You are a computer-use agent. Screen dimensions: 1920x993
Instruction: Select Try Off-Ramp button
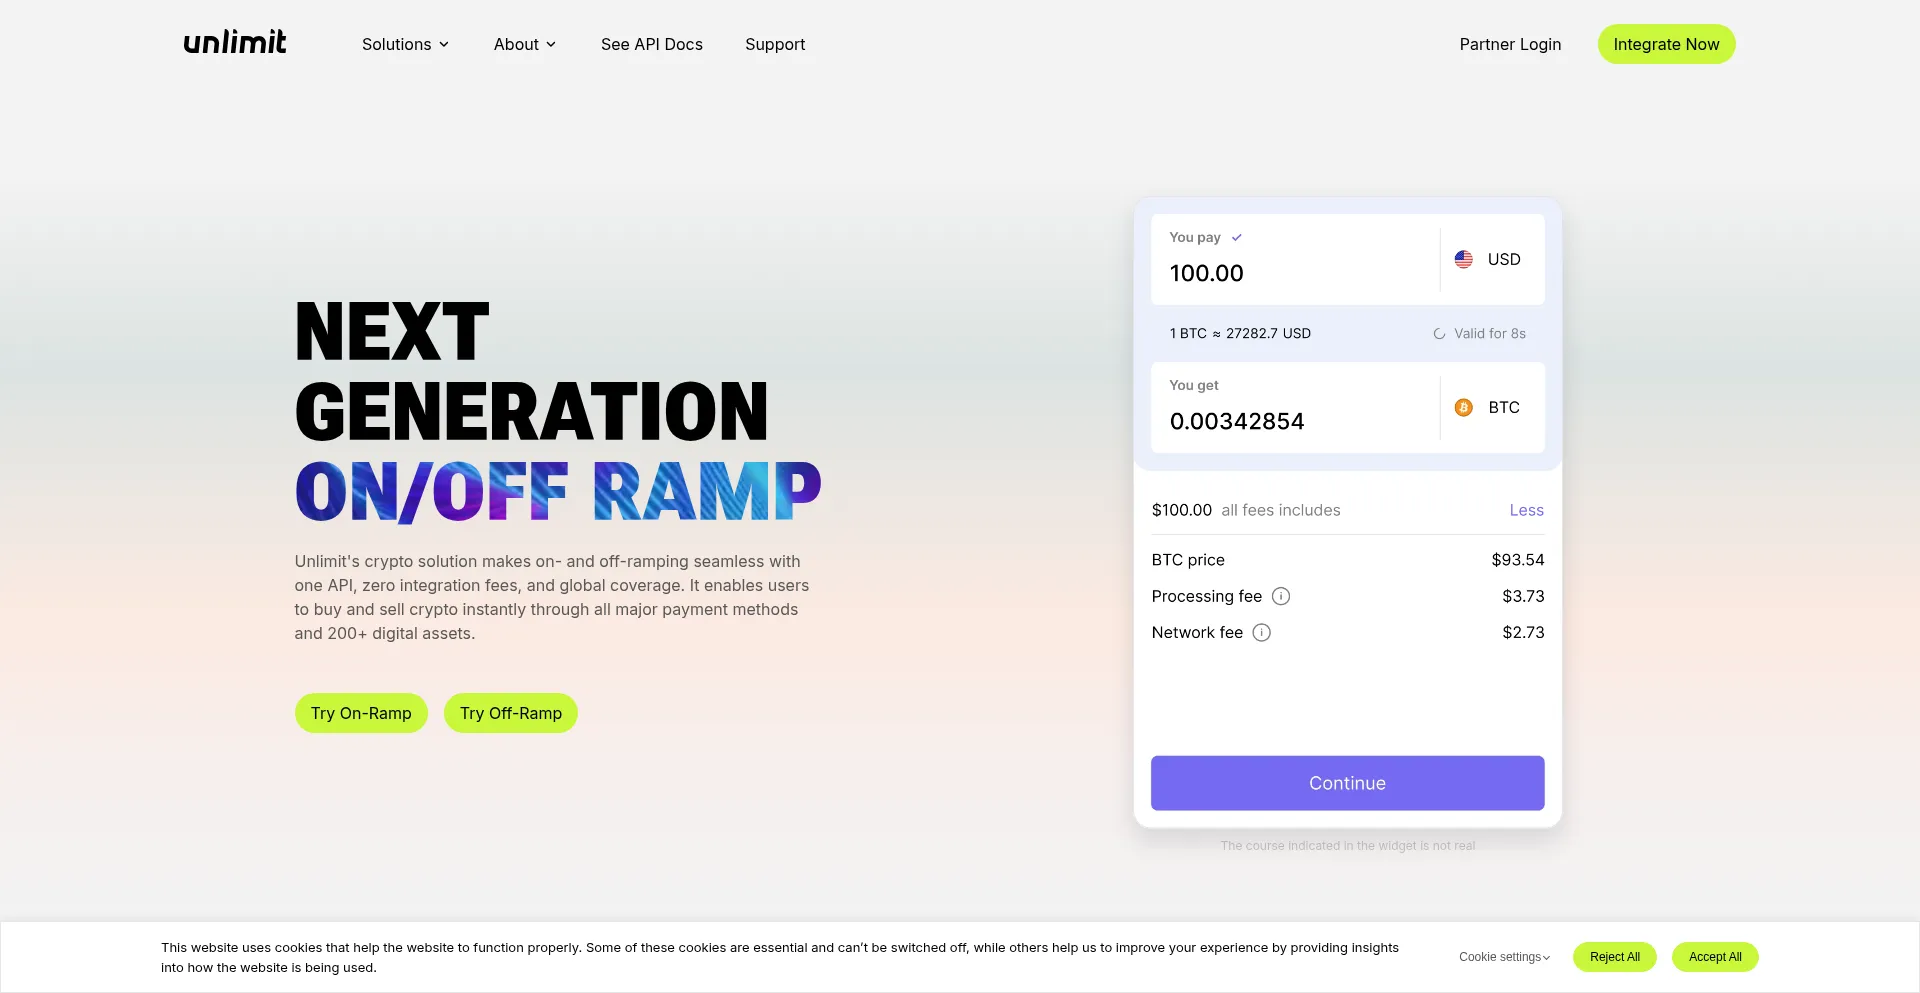510,713
